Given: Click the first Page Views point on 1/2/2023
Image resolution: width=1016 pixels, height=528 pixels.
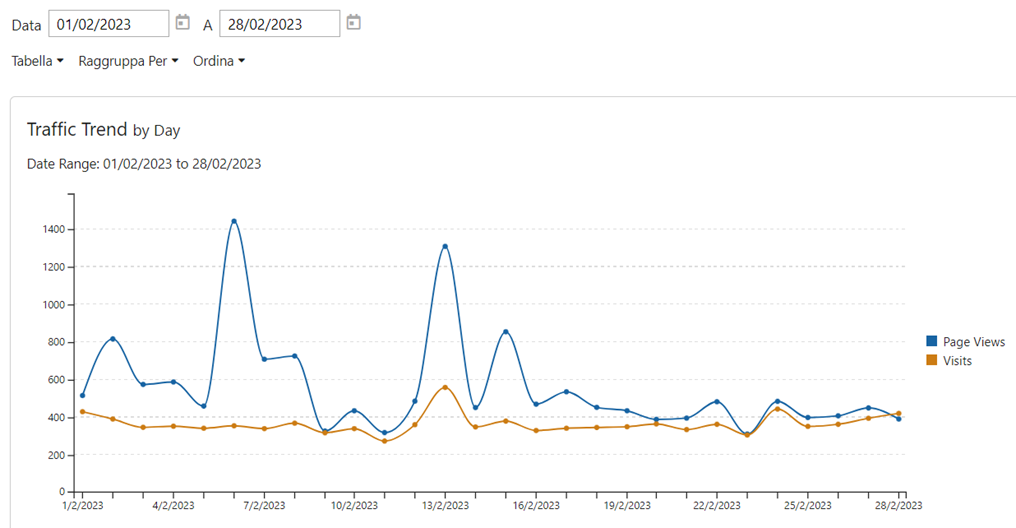Looking at the screenshot, I should pos(82,395).
